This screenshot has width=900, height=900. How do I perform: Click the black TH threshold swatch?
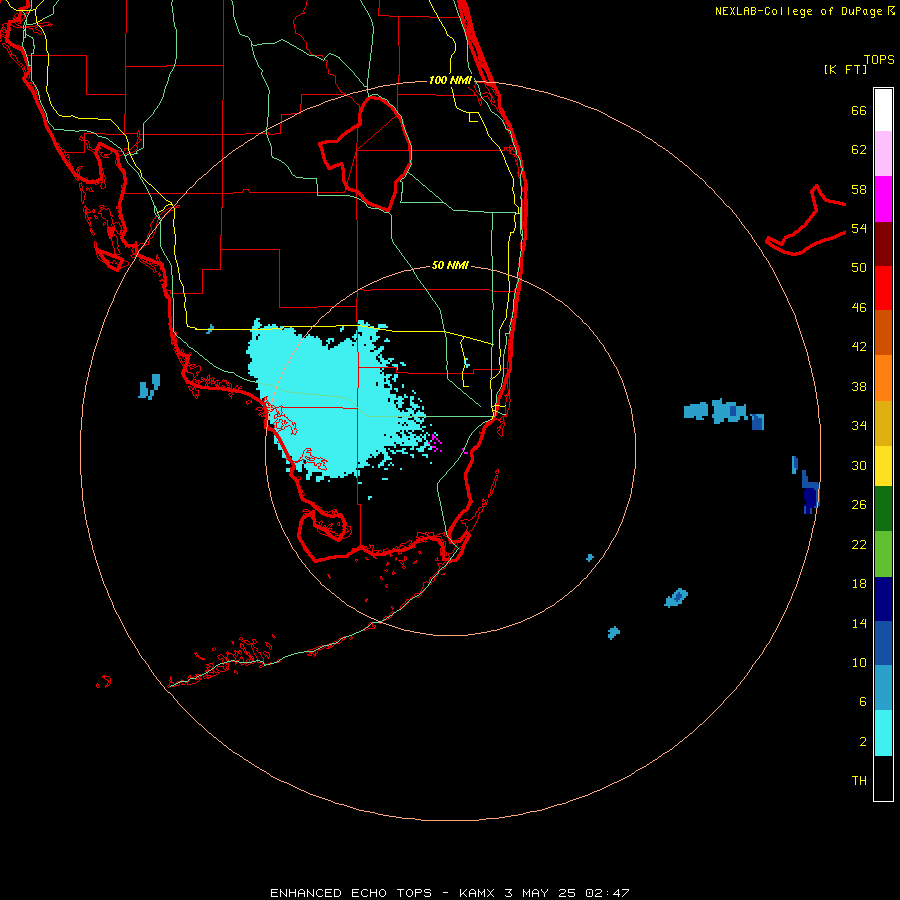(883, 778)
